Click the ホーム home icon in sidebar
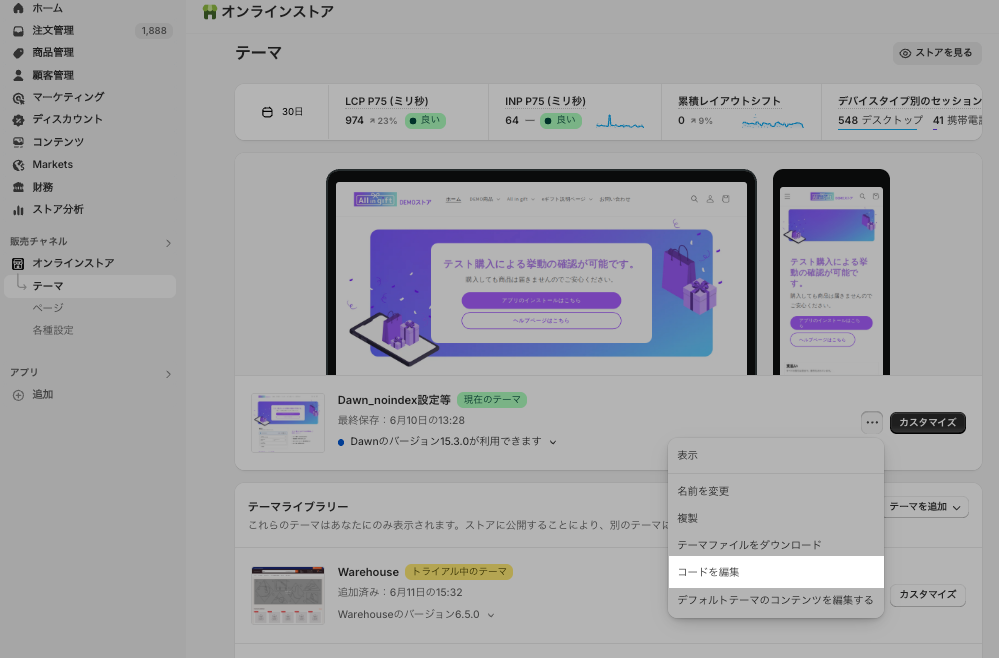 click(x=18, y=8)
